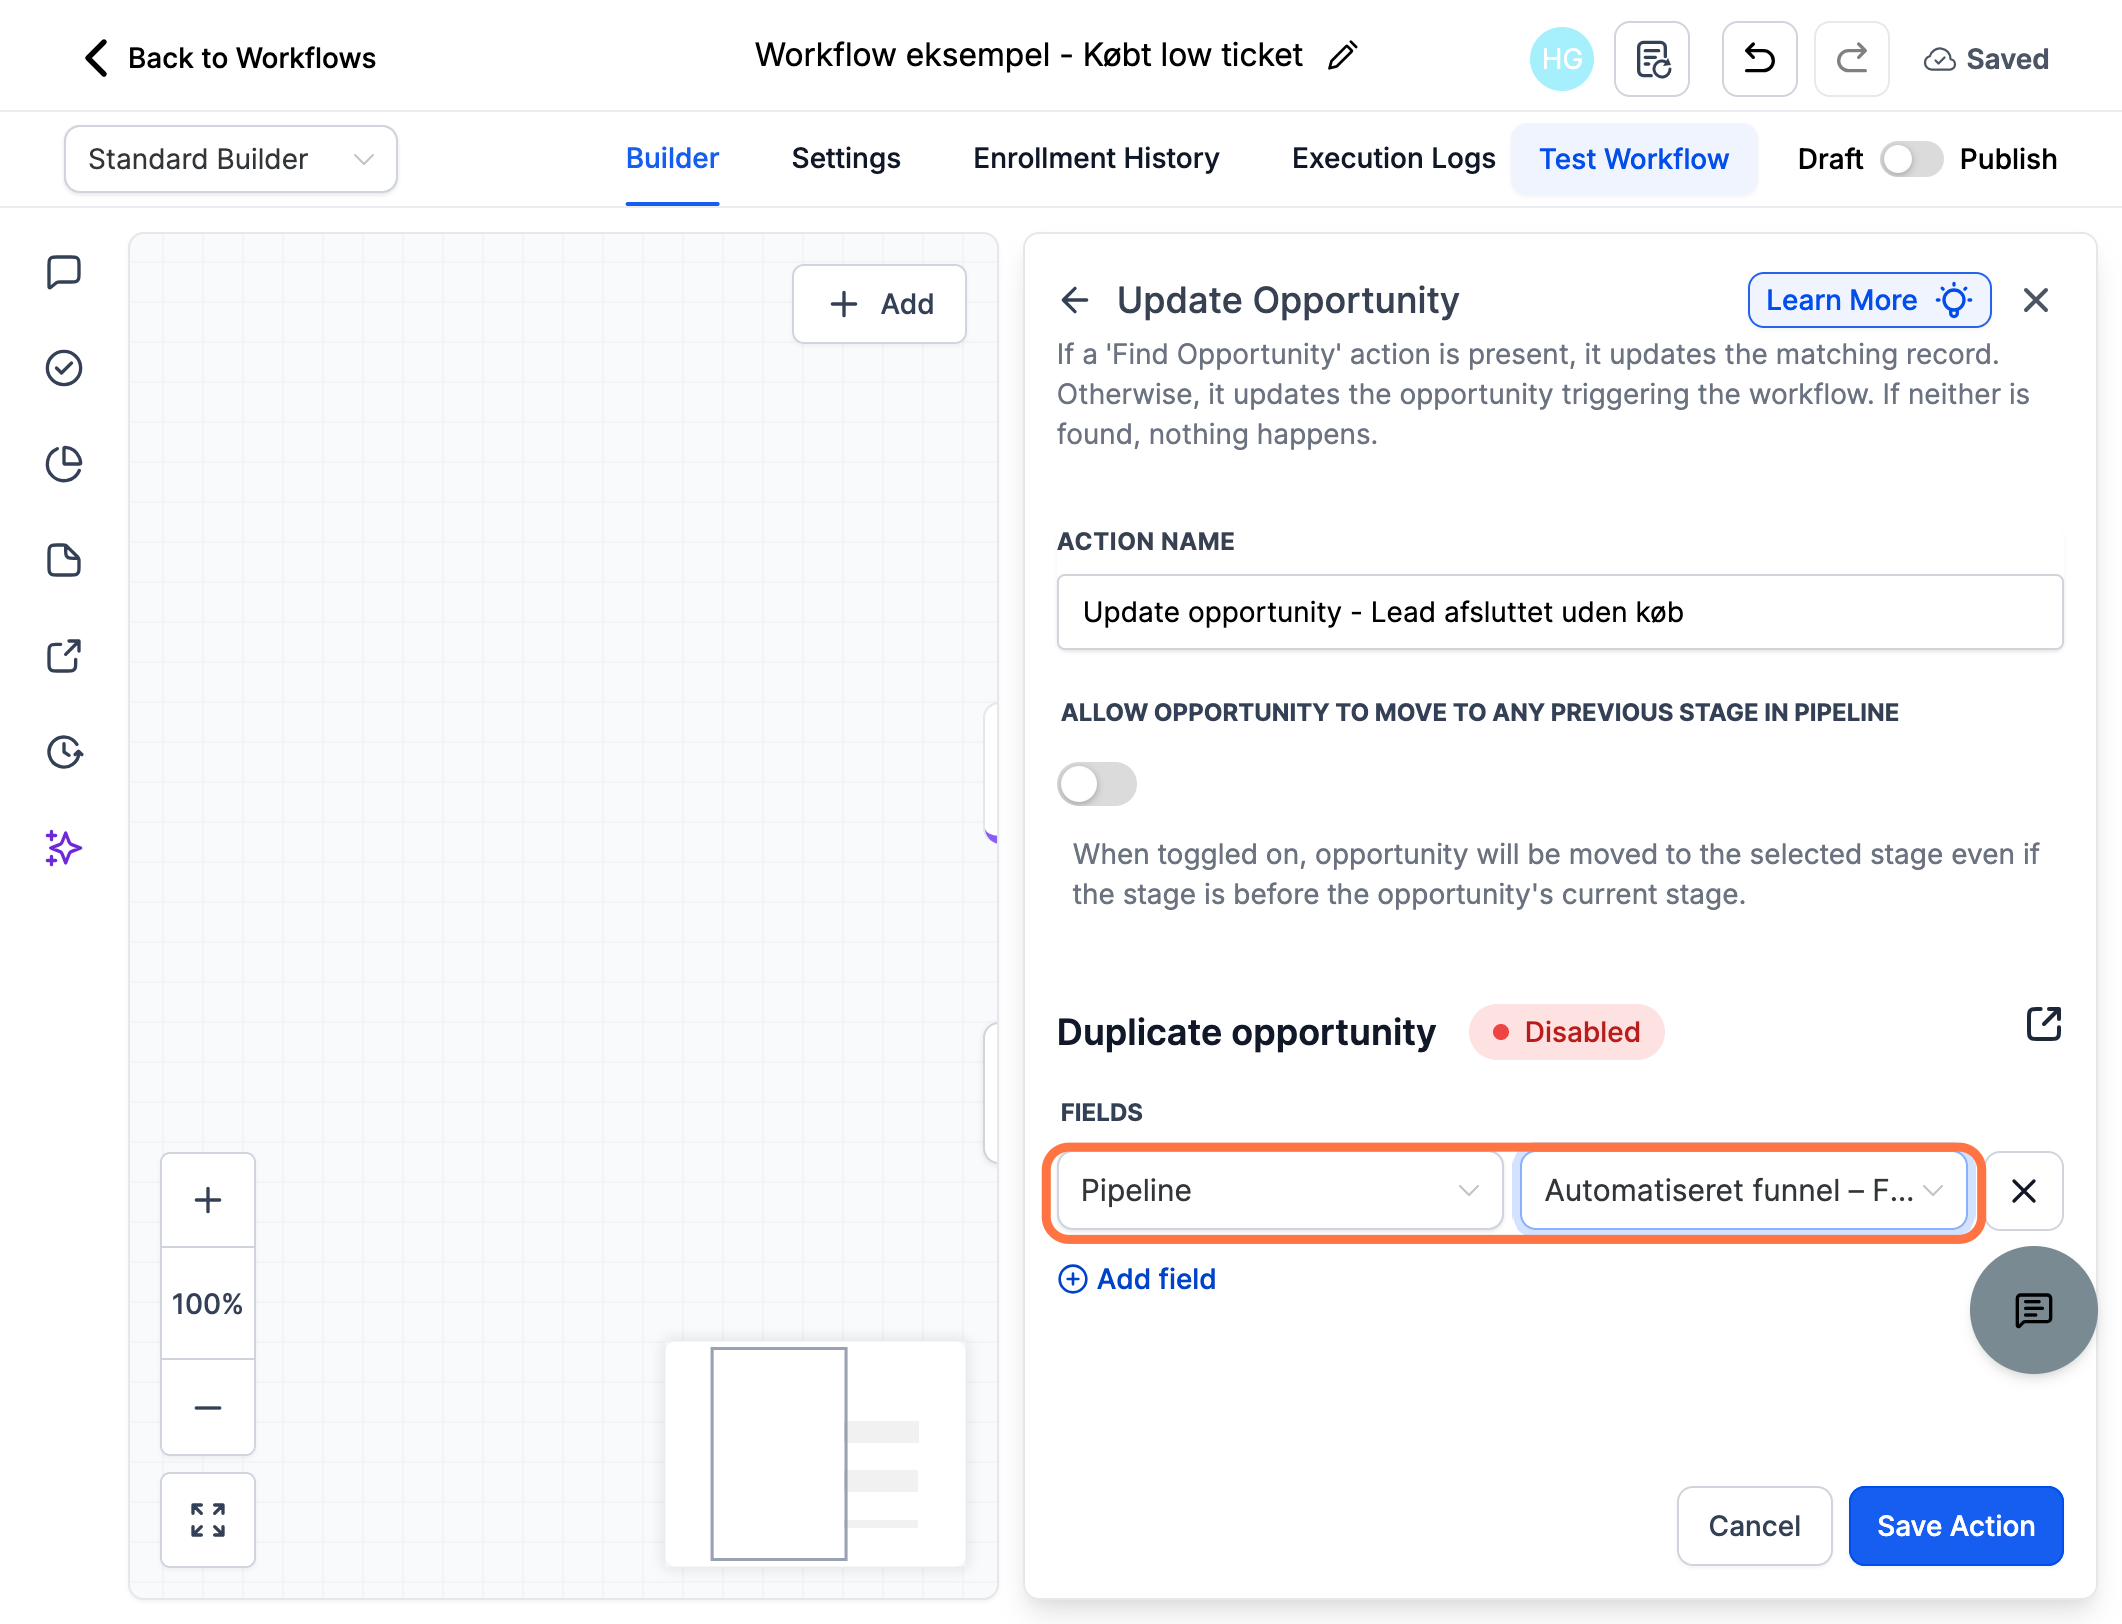Open the floating chat support bubble

(2033, 1310)
